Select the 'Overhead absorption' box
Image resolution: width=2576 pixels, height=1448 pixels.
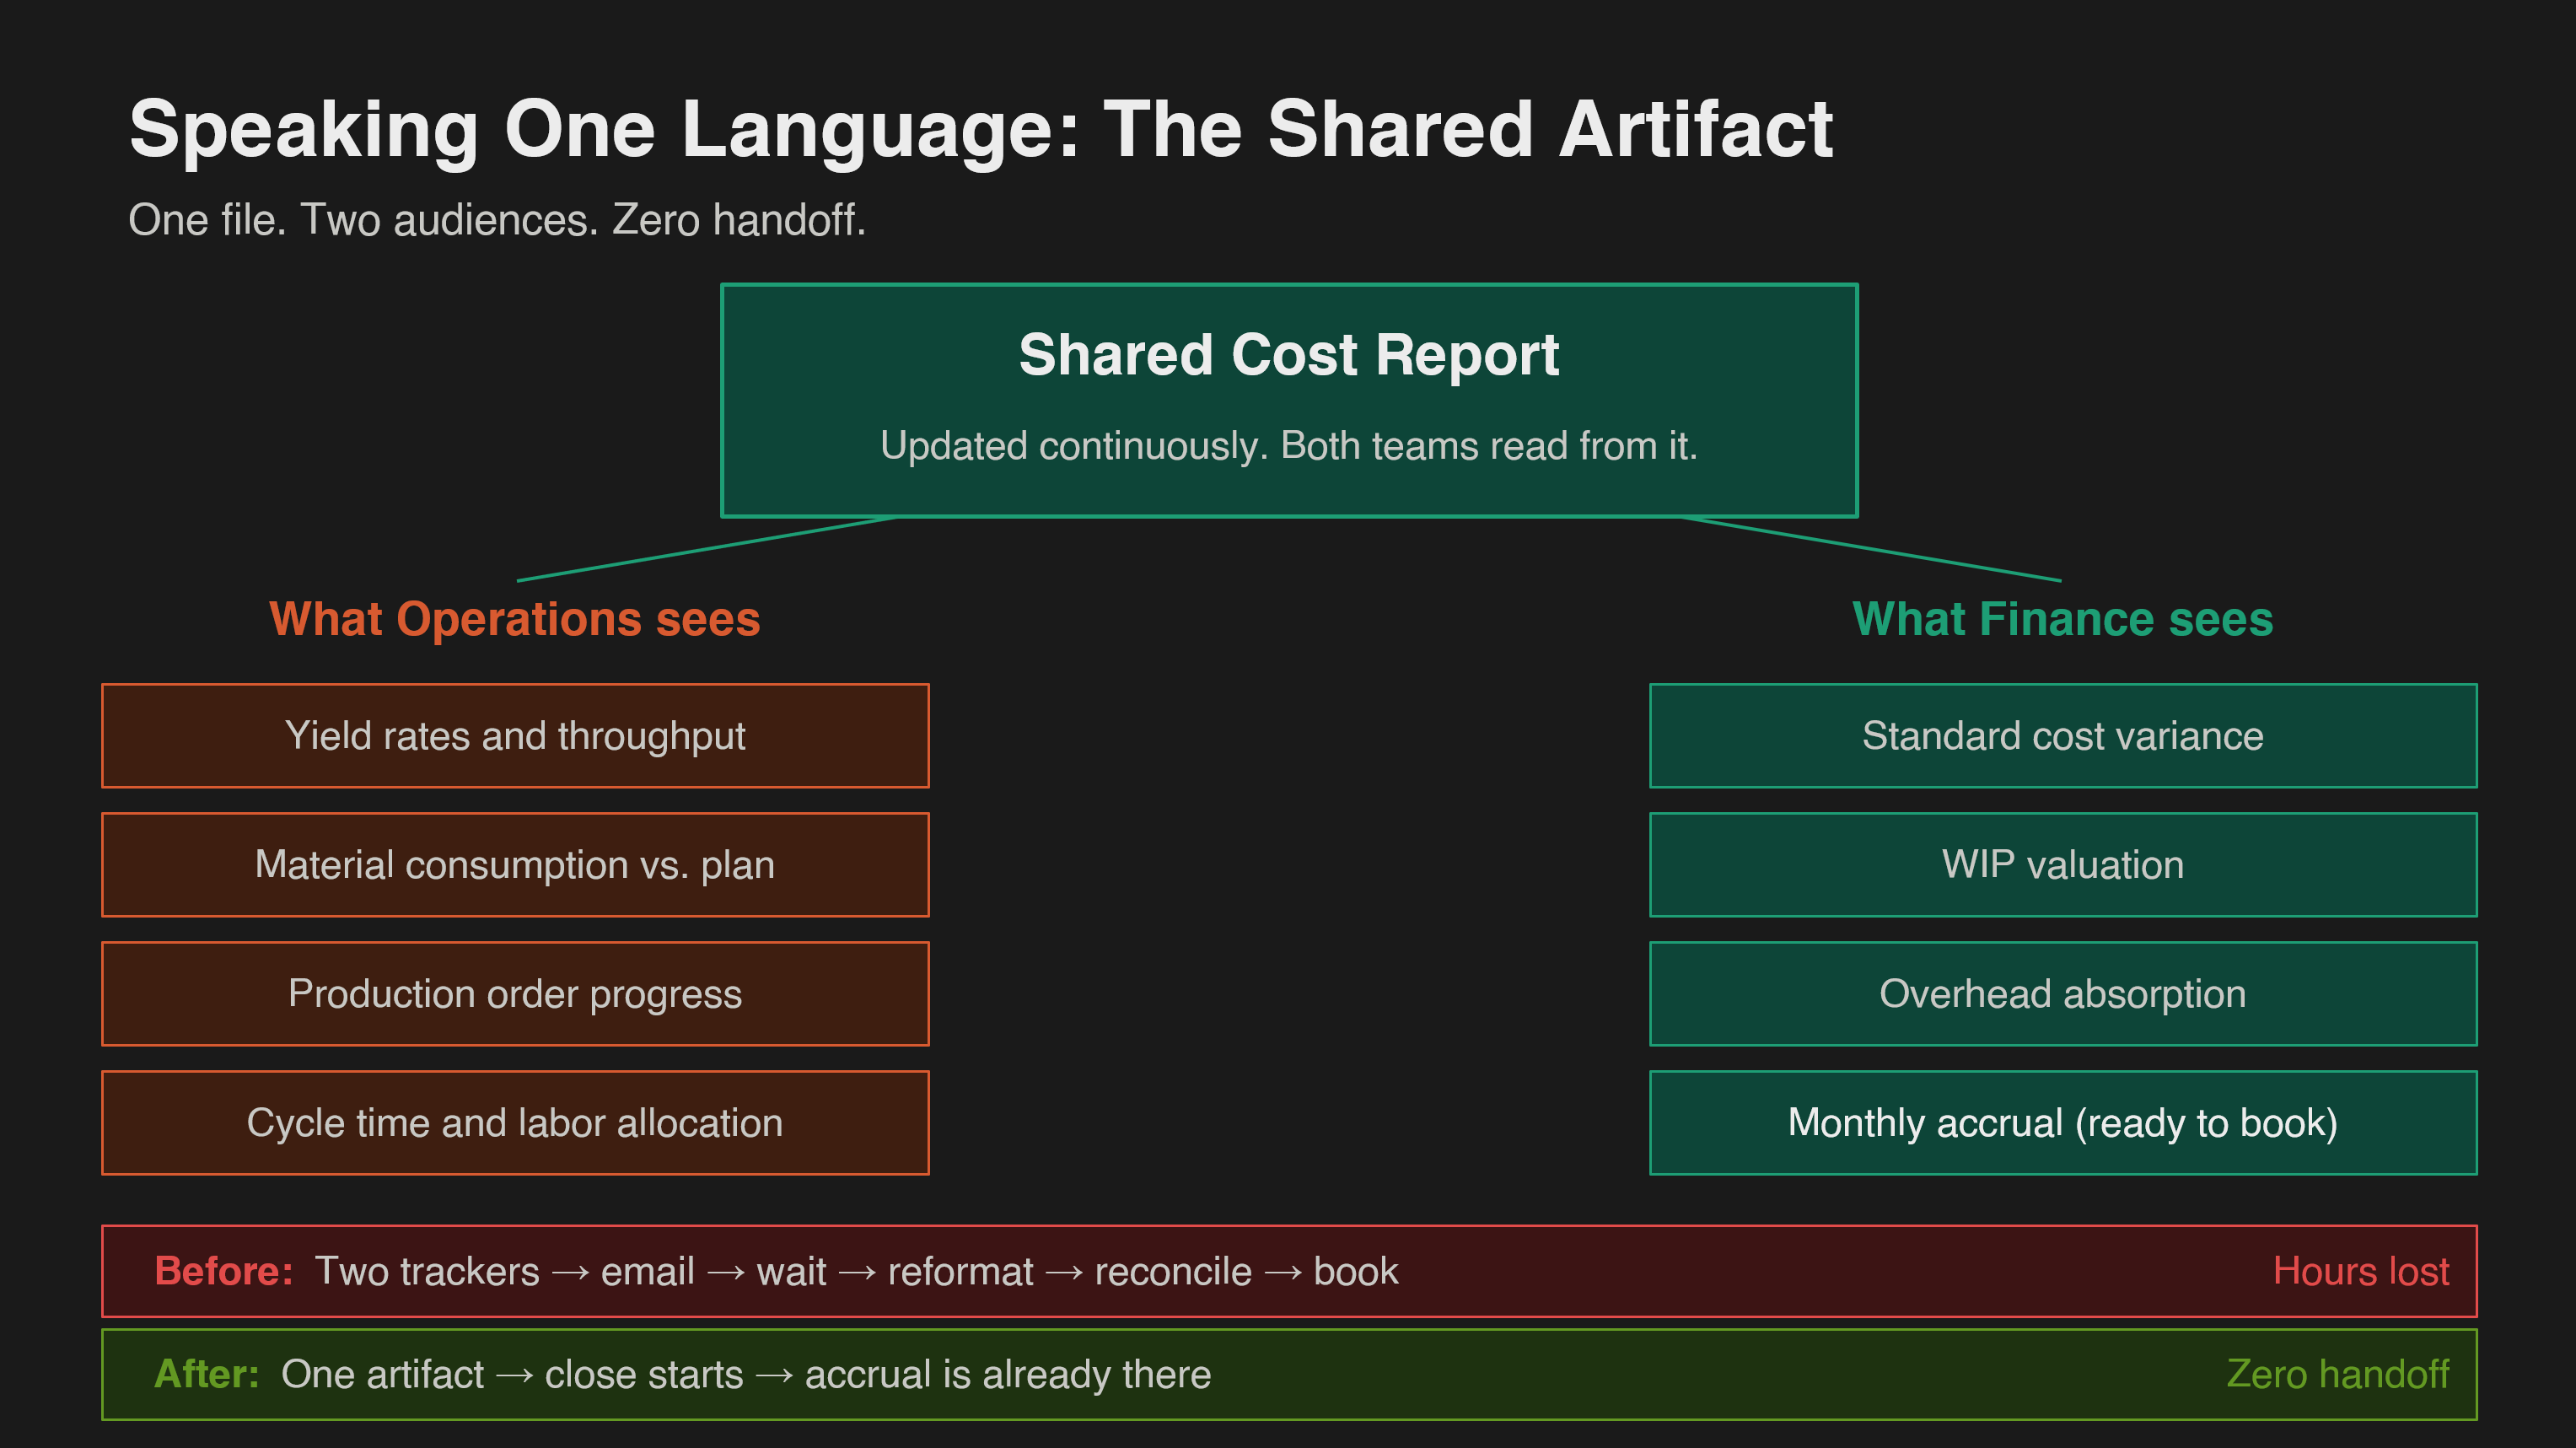point(2063,994)
